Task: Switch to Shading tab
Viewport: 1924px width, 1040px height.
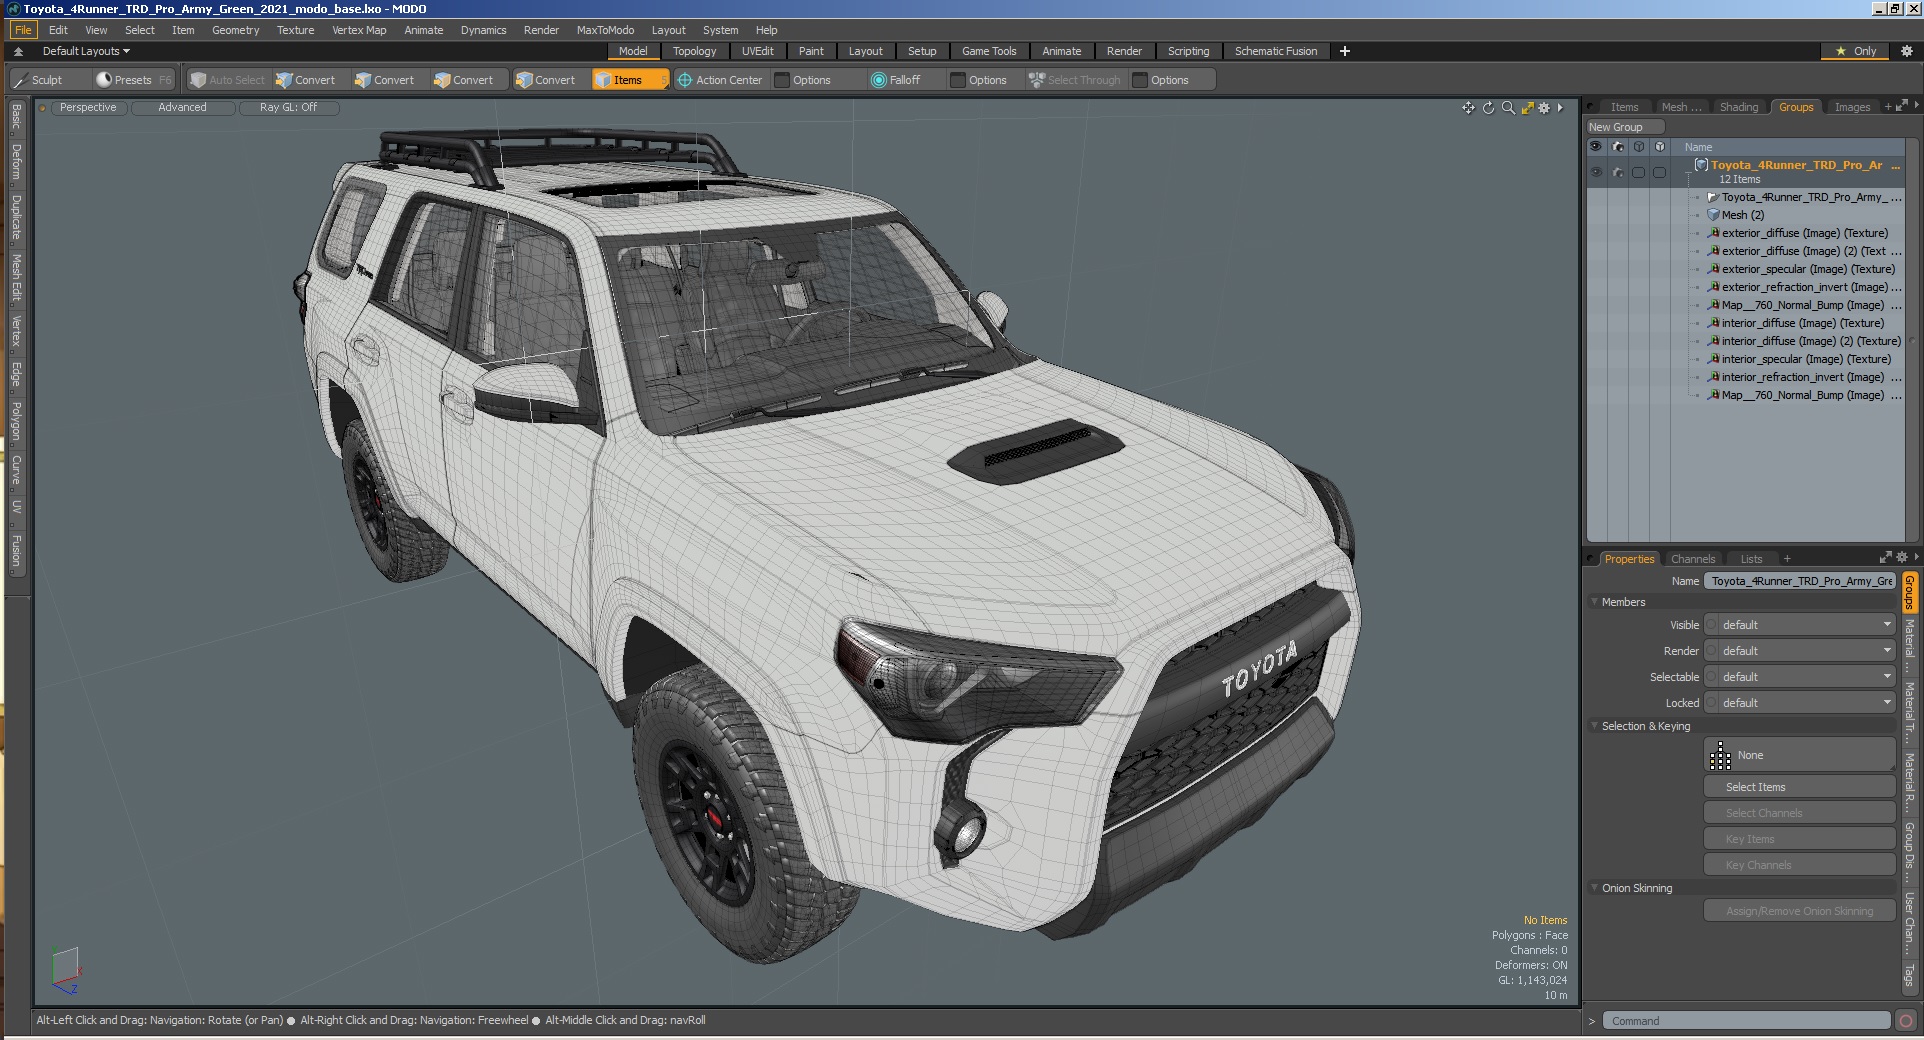Action: (1739, 107)
